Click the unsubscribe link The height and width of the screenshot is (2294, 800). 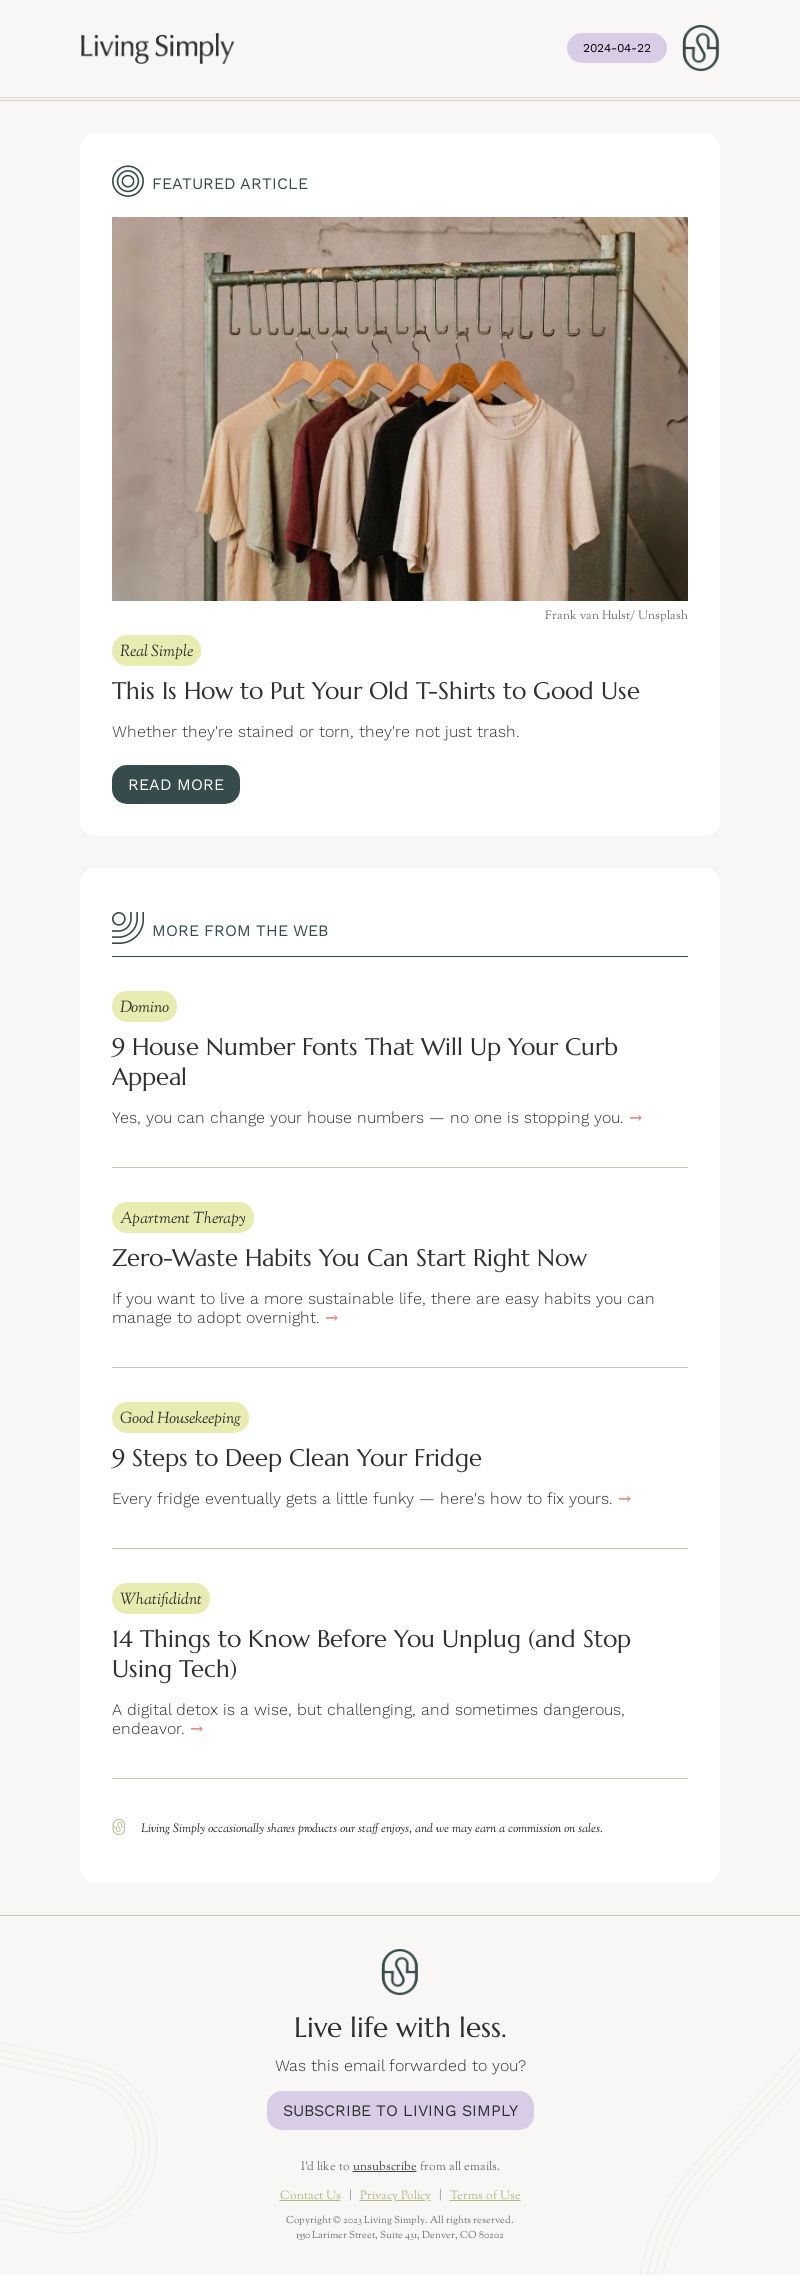384,2166
